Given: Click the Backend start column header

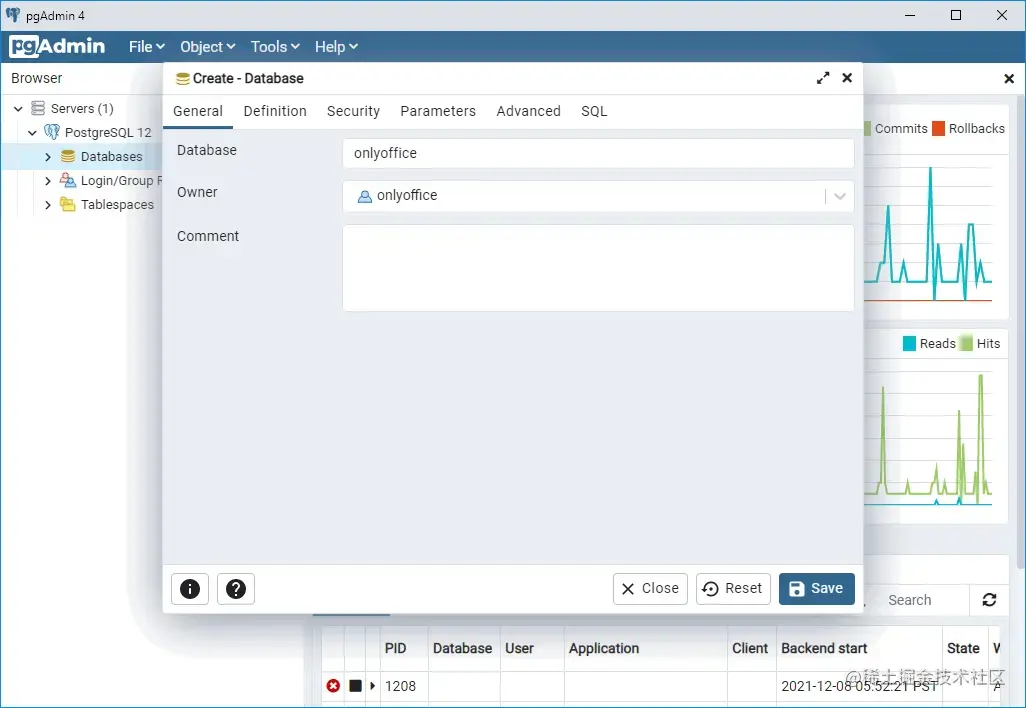Looking at the screenshot, I should click(824, 648).
